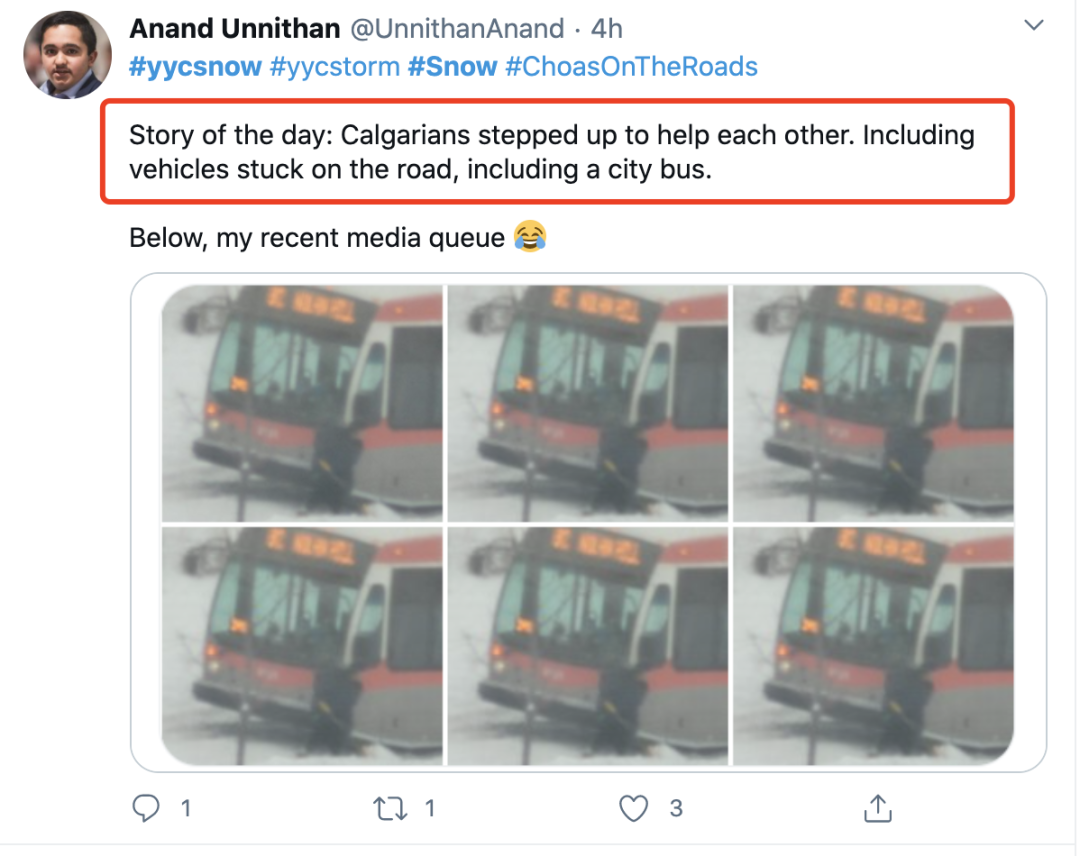Open the top-right bus photo

[873, 403]
